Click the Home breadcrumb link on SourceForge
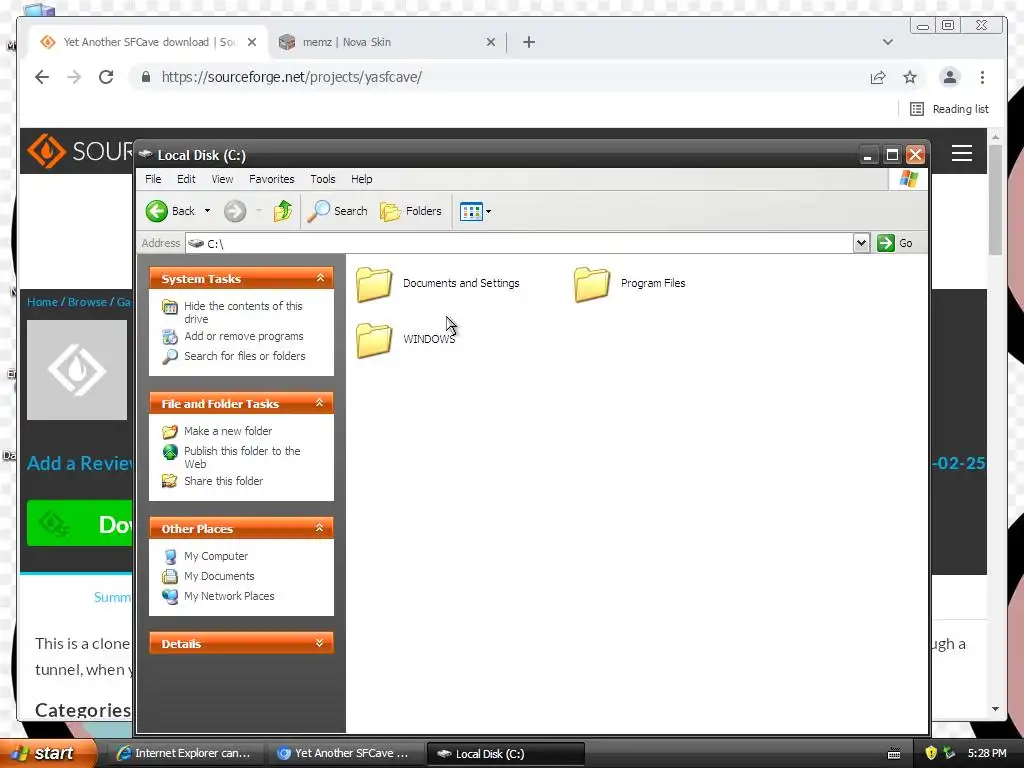The image size is (1024, 768). [42, 302]
